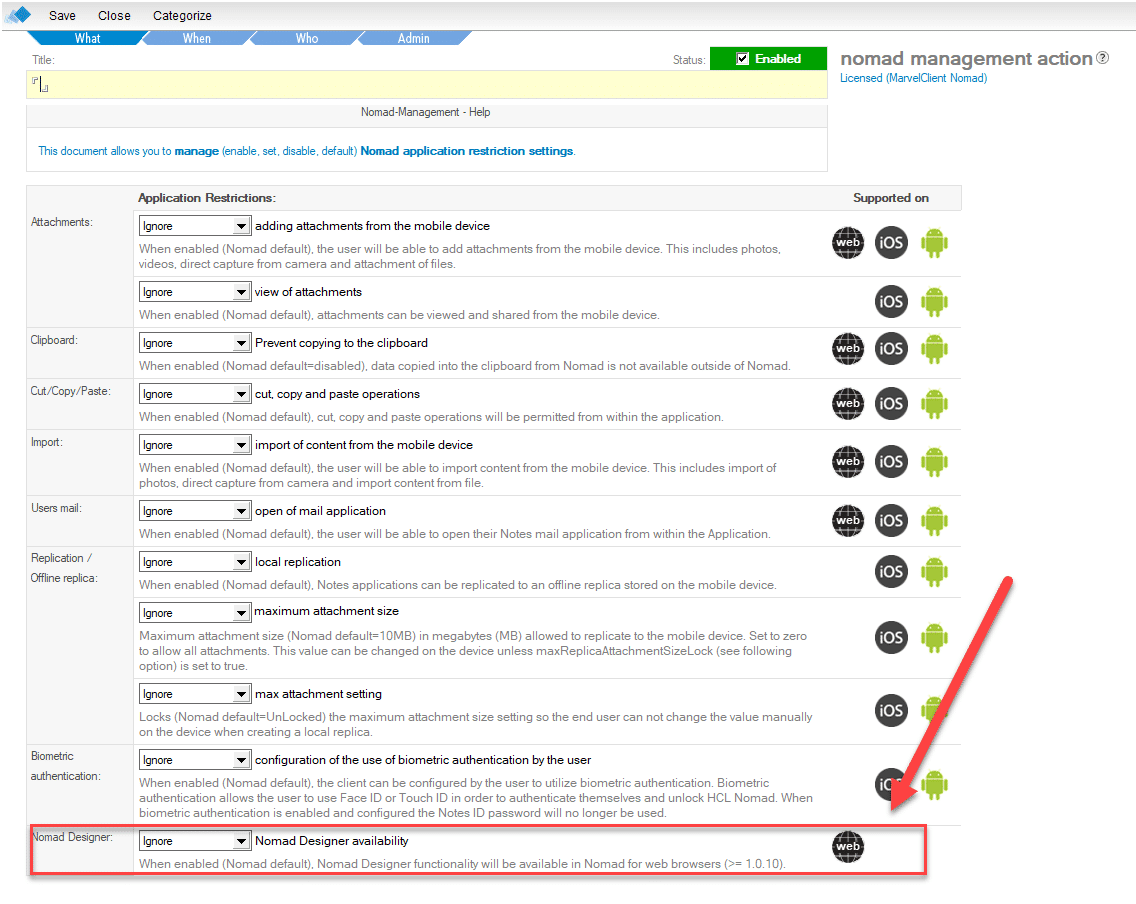
Task: Click the blue app logo at top left
Action: [x=18, y=15]
